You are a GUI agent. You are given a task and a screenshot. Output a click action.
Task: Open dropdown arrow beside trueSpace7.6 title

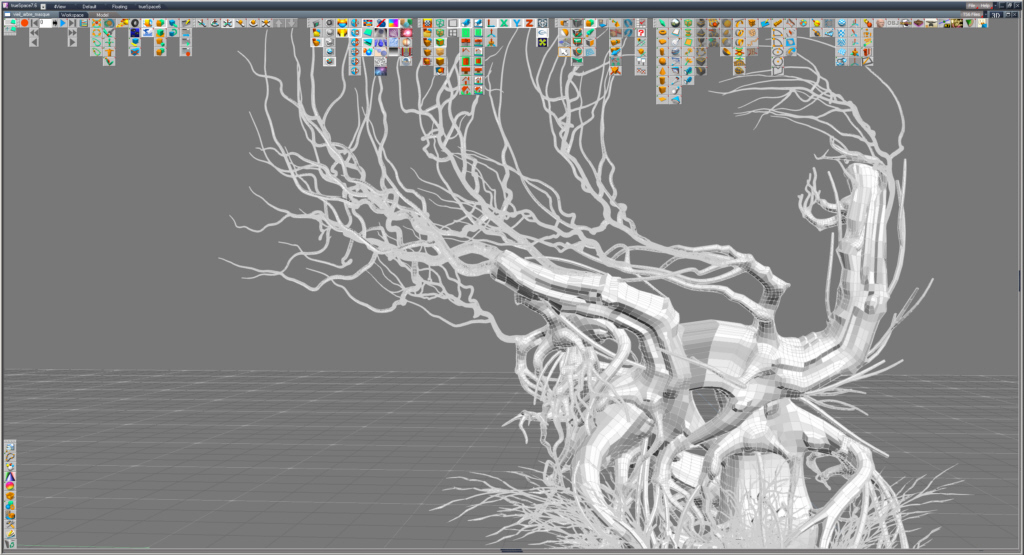tap(43, 7)
